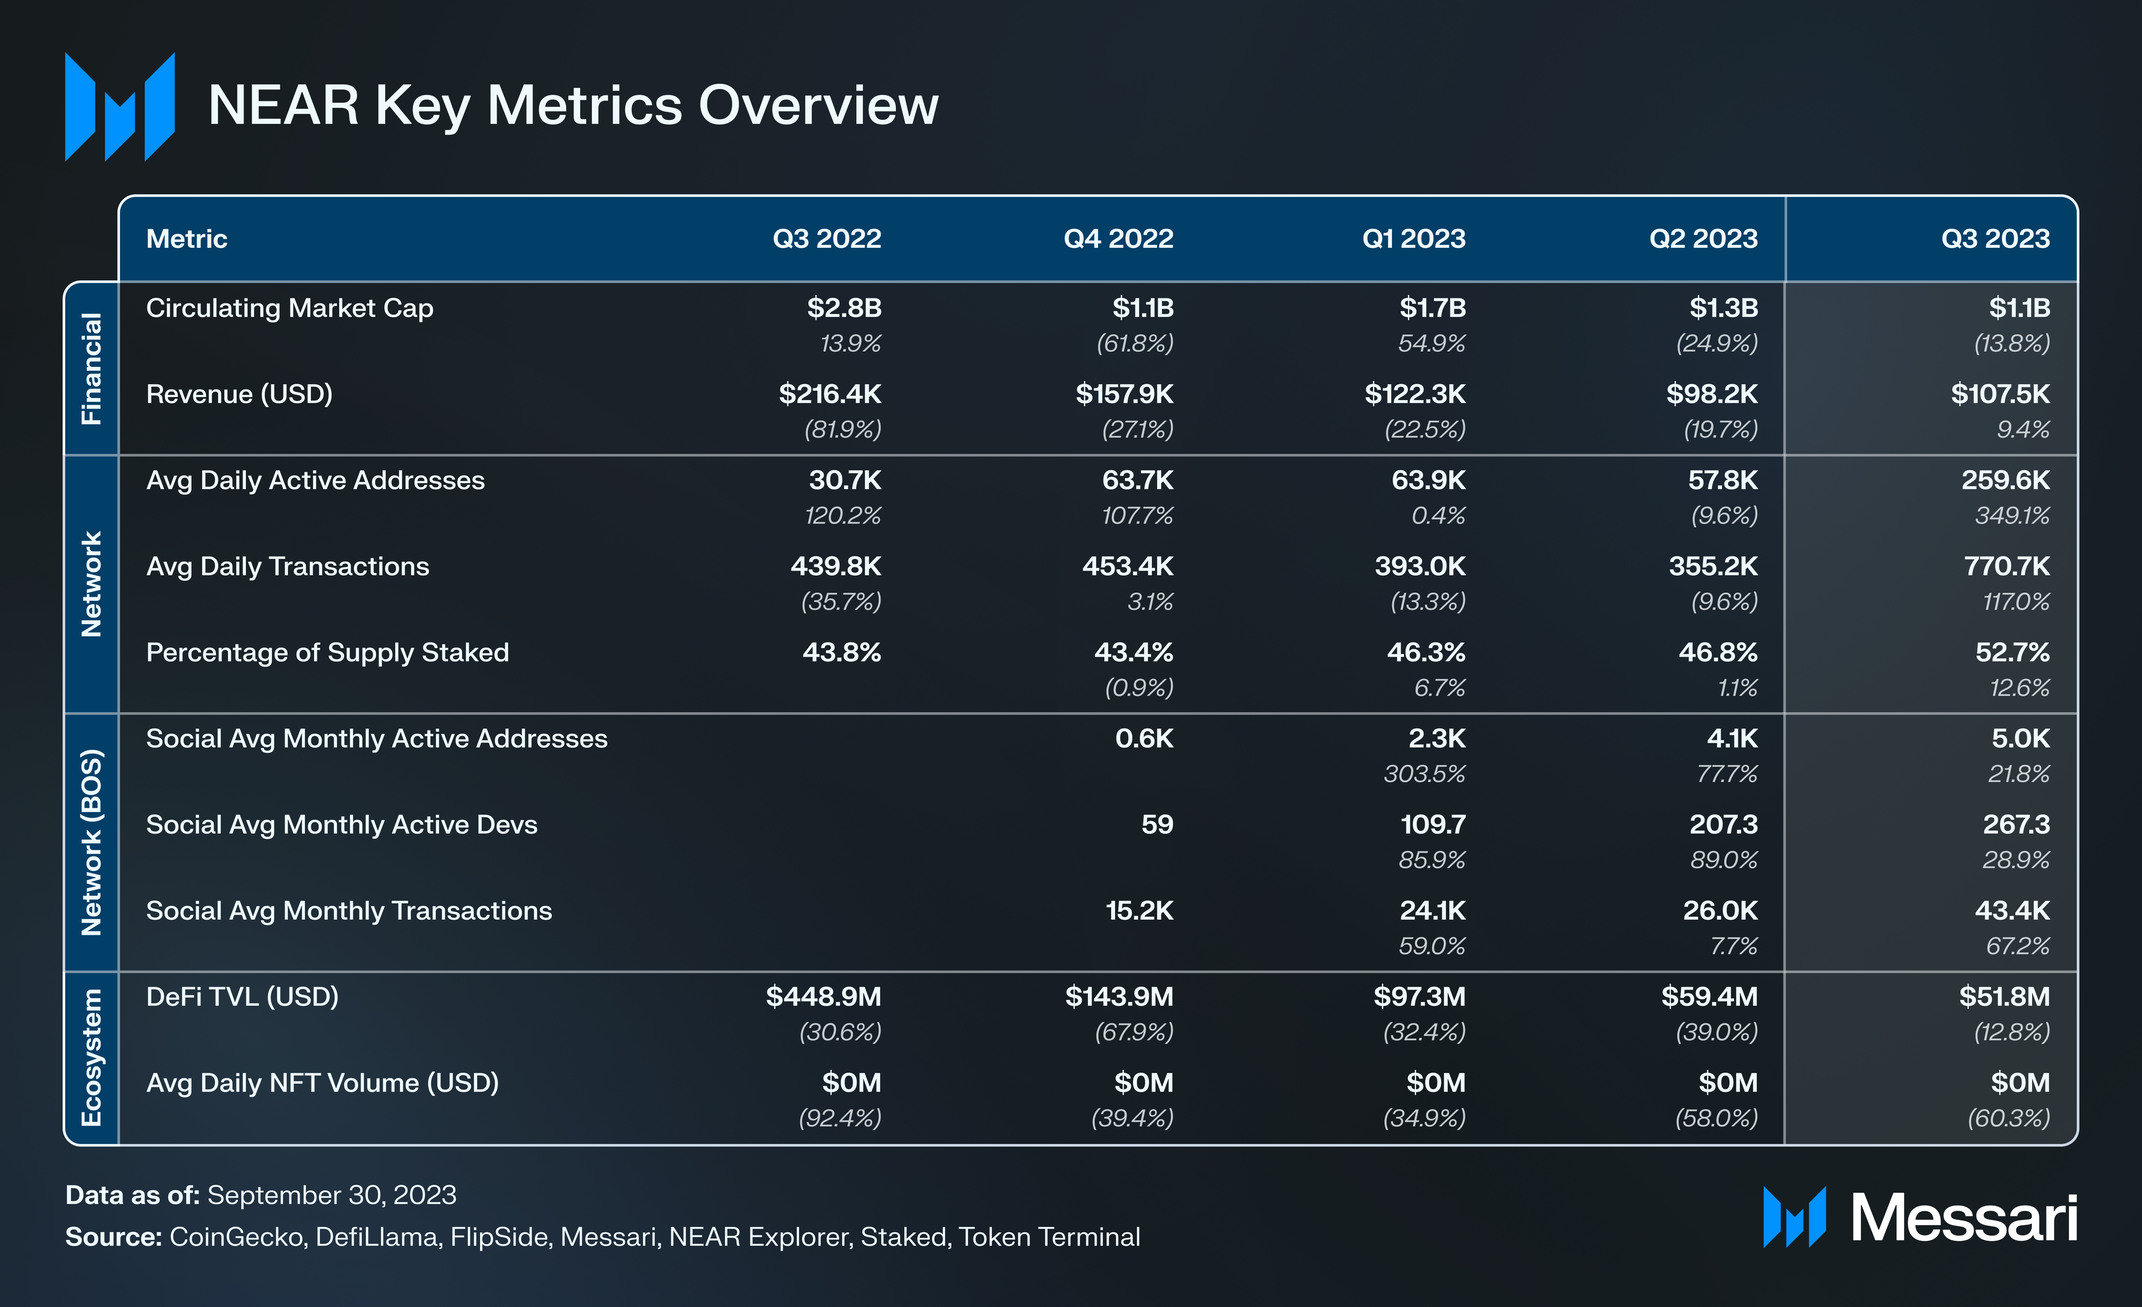
Task: Click the Q3 2023 value 259.6K
Action: click(2005, 480)
